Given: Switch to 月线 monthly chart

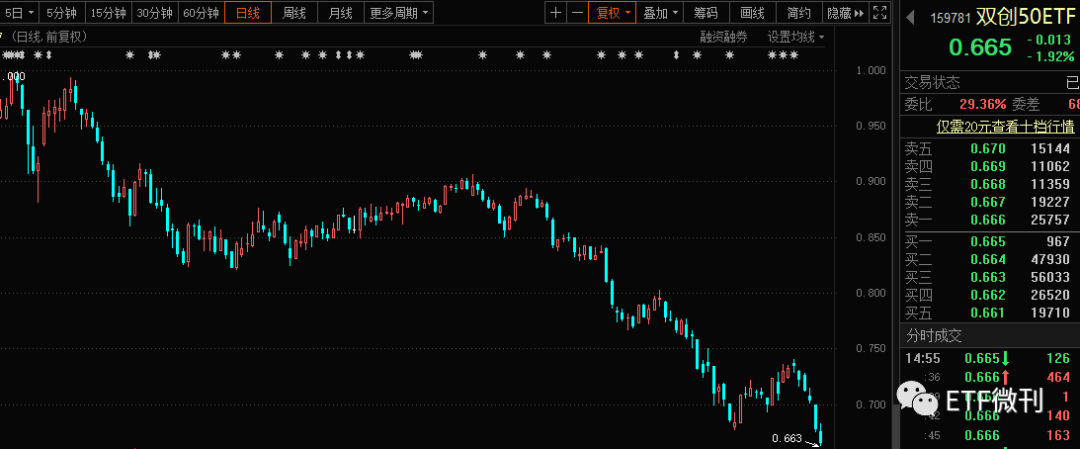Looking at the screenshot, I should point(340,13).
